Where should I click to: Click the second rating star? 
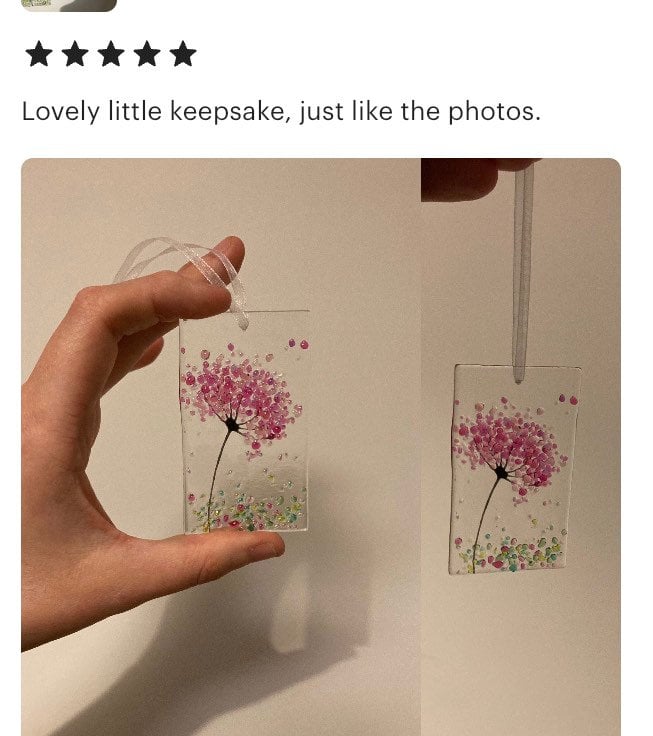point(75,54)
